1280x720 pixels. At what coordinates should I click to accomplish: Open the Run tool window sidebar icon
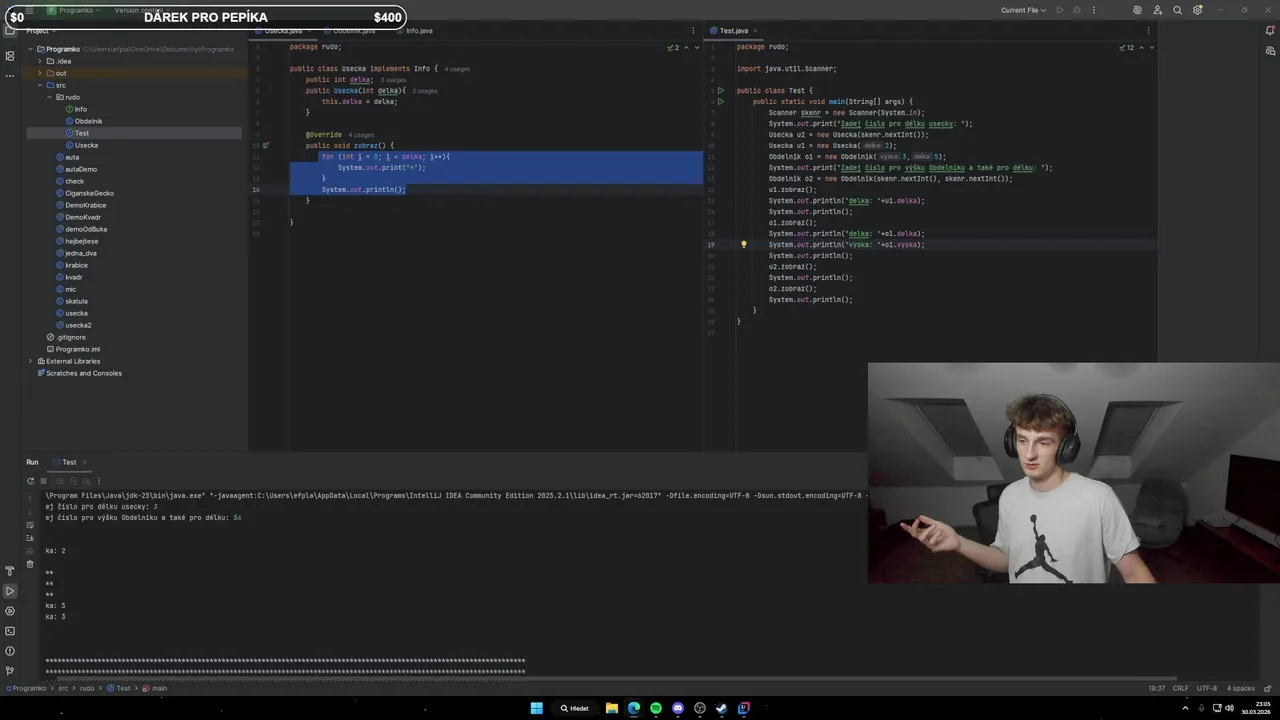point(10,591)
